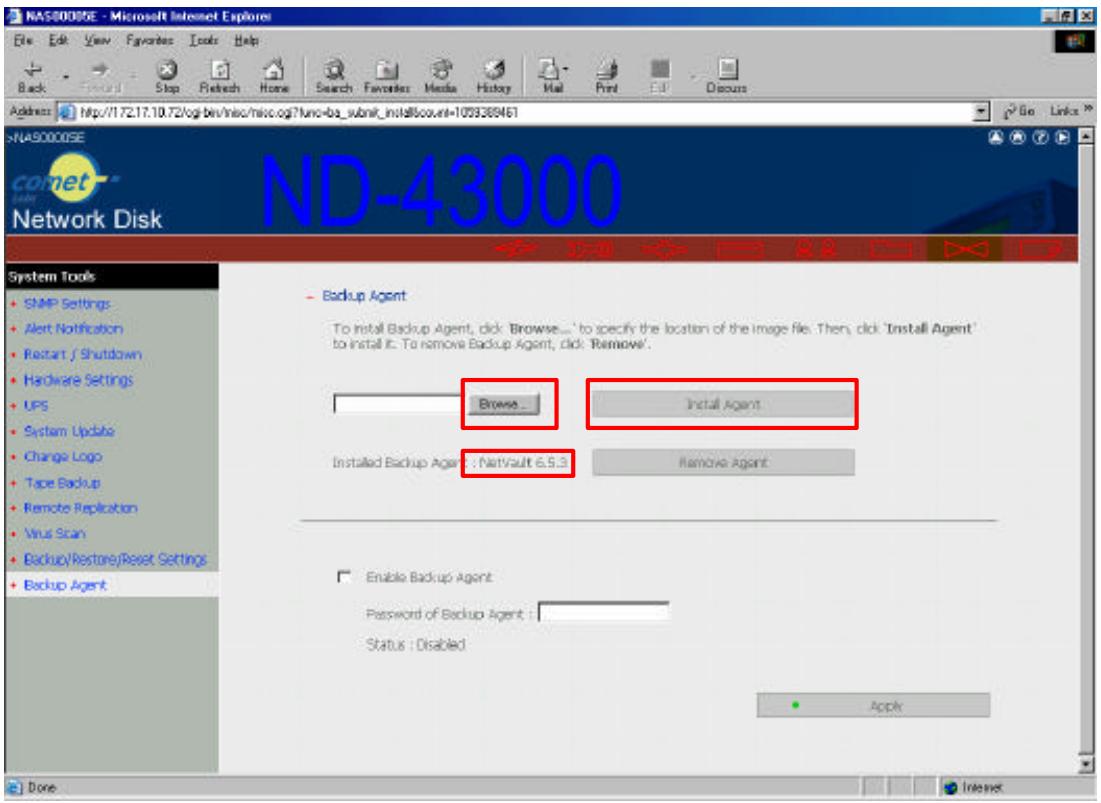Click the Internet zone indicator in the status bar
Screen dimensions: 1101x803
pos(973,788)
